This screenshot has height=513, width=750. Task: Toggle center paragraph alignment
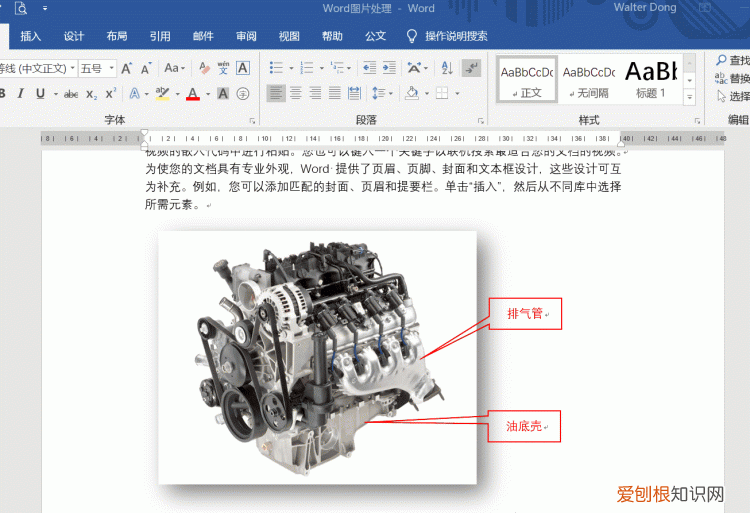(x=296, y=93)
